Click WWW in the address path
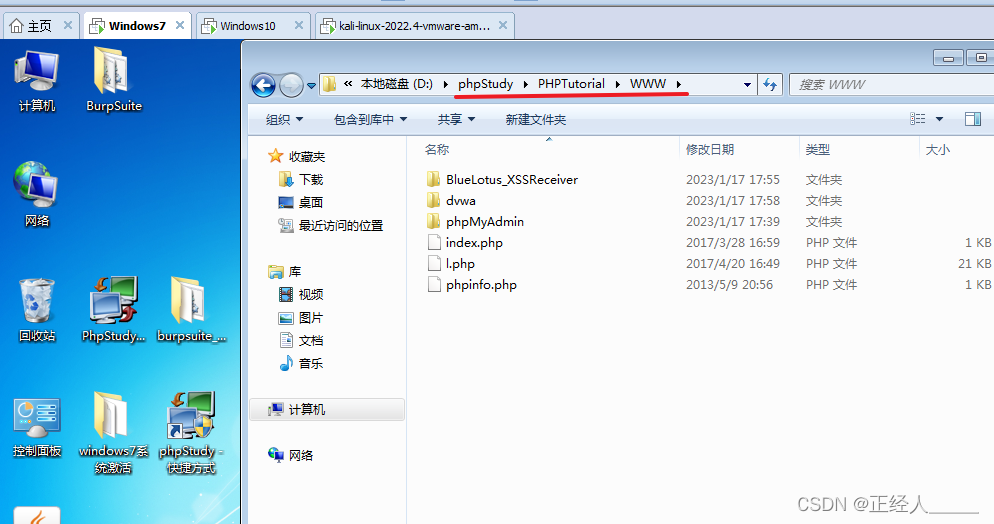This screenshot has height=524, width=994. point(648,84)
